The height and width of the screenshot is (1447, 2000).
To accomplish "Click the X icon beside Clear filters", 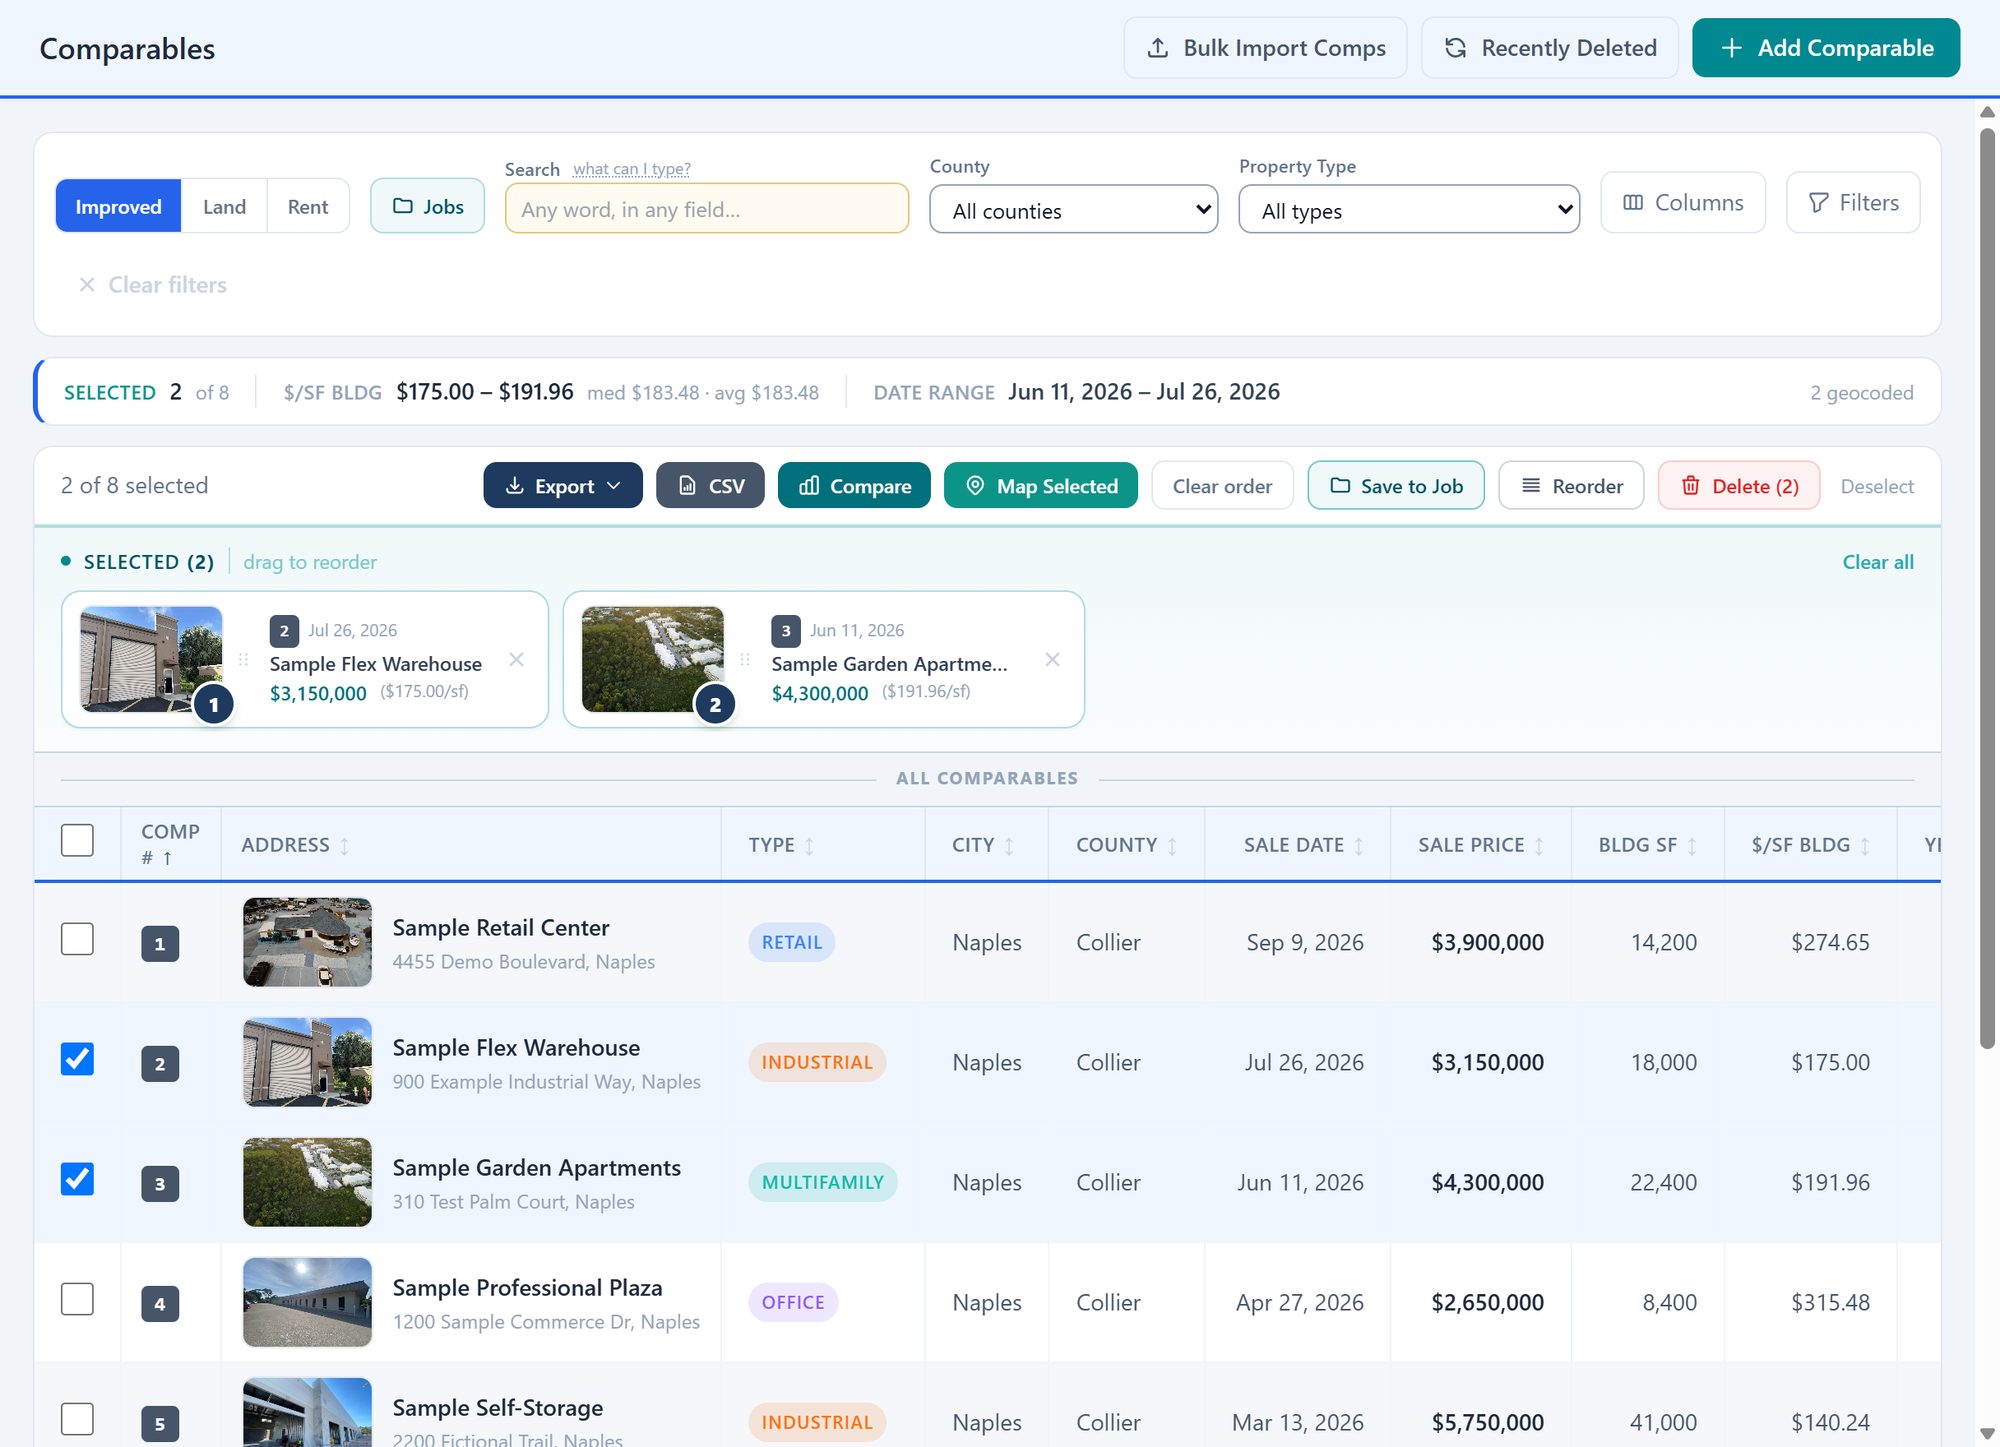I will pyautogui.click(x=87, y=285).
